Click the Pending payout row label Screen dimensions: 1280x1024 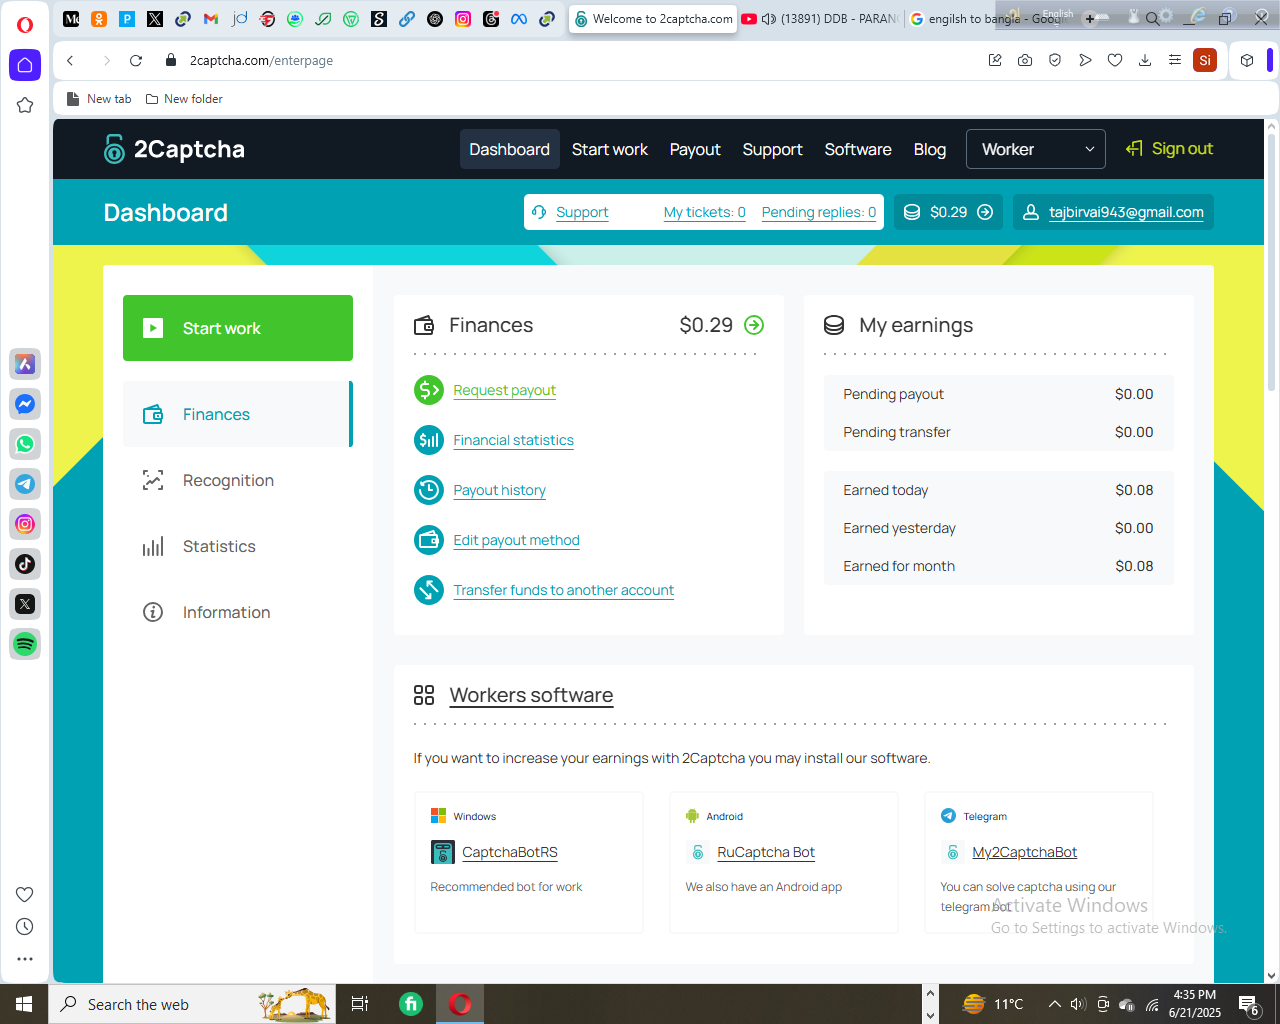(893, 394)
